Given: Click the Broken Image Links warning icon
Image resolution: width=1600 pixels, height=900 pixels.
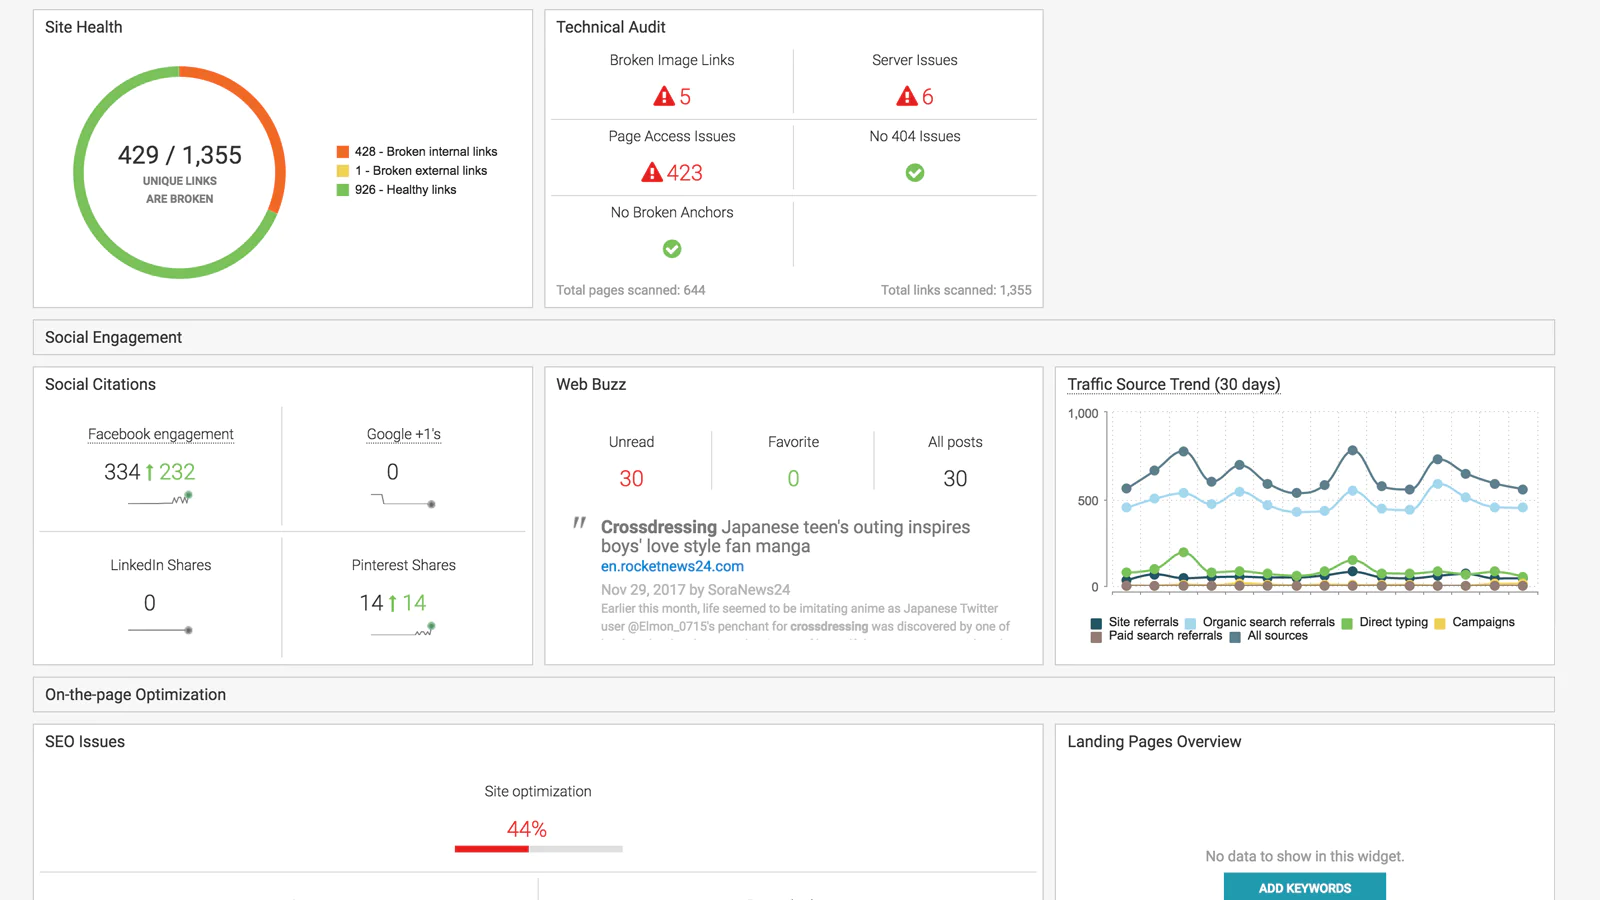Looking at the screenshot, I should coord(663,97).
